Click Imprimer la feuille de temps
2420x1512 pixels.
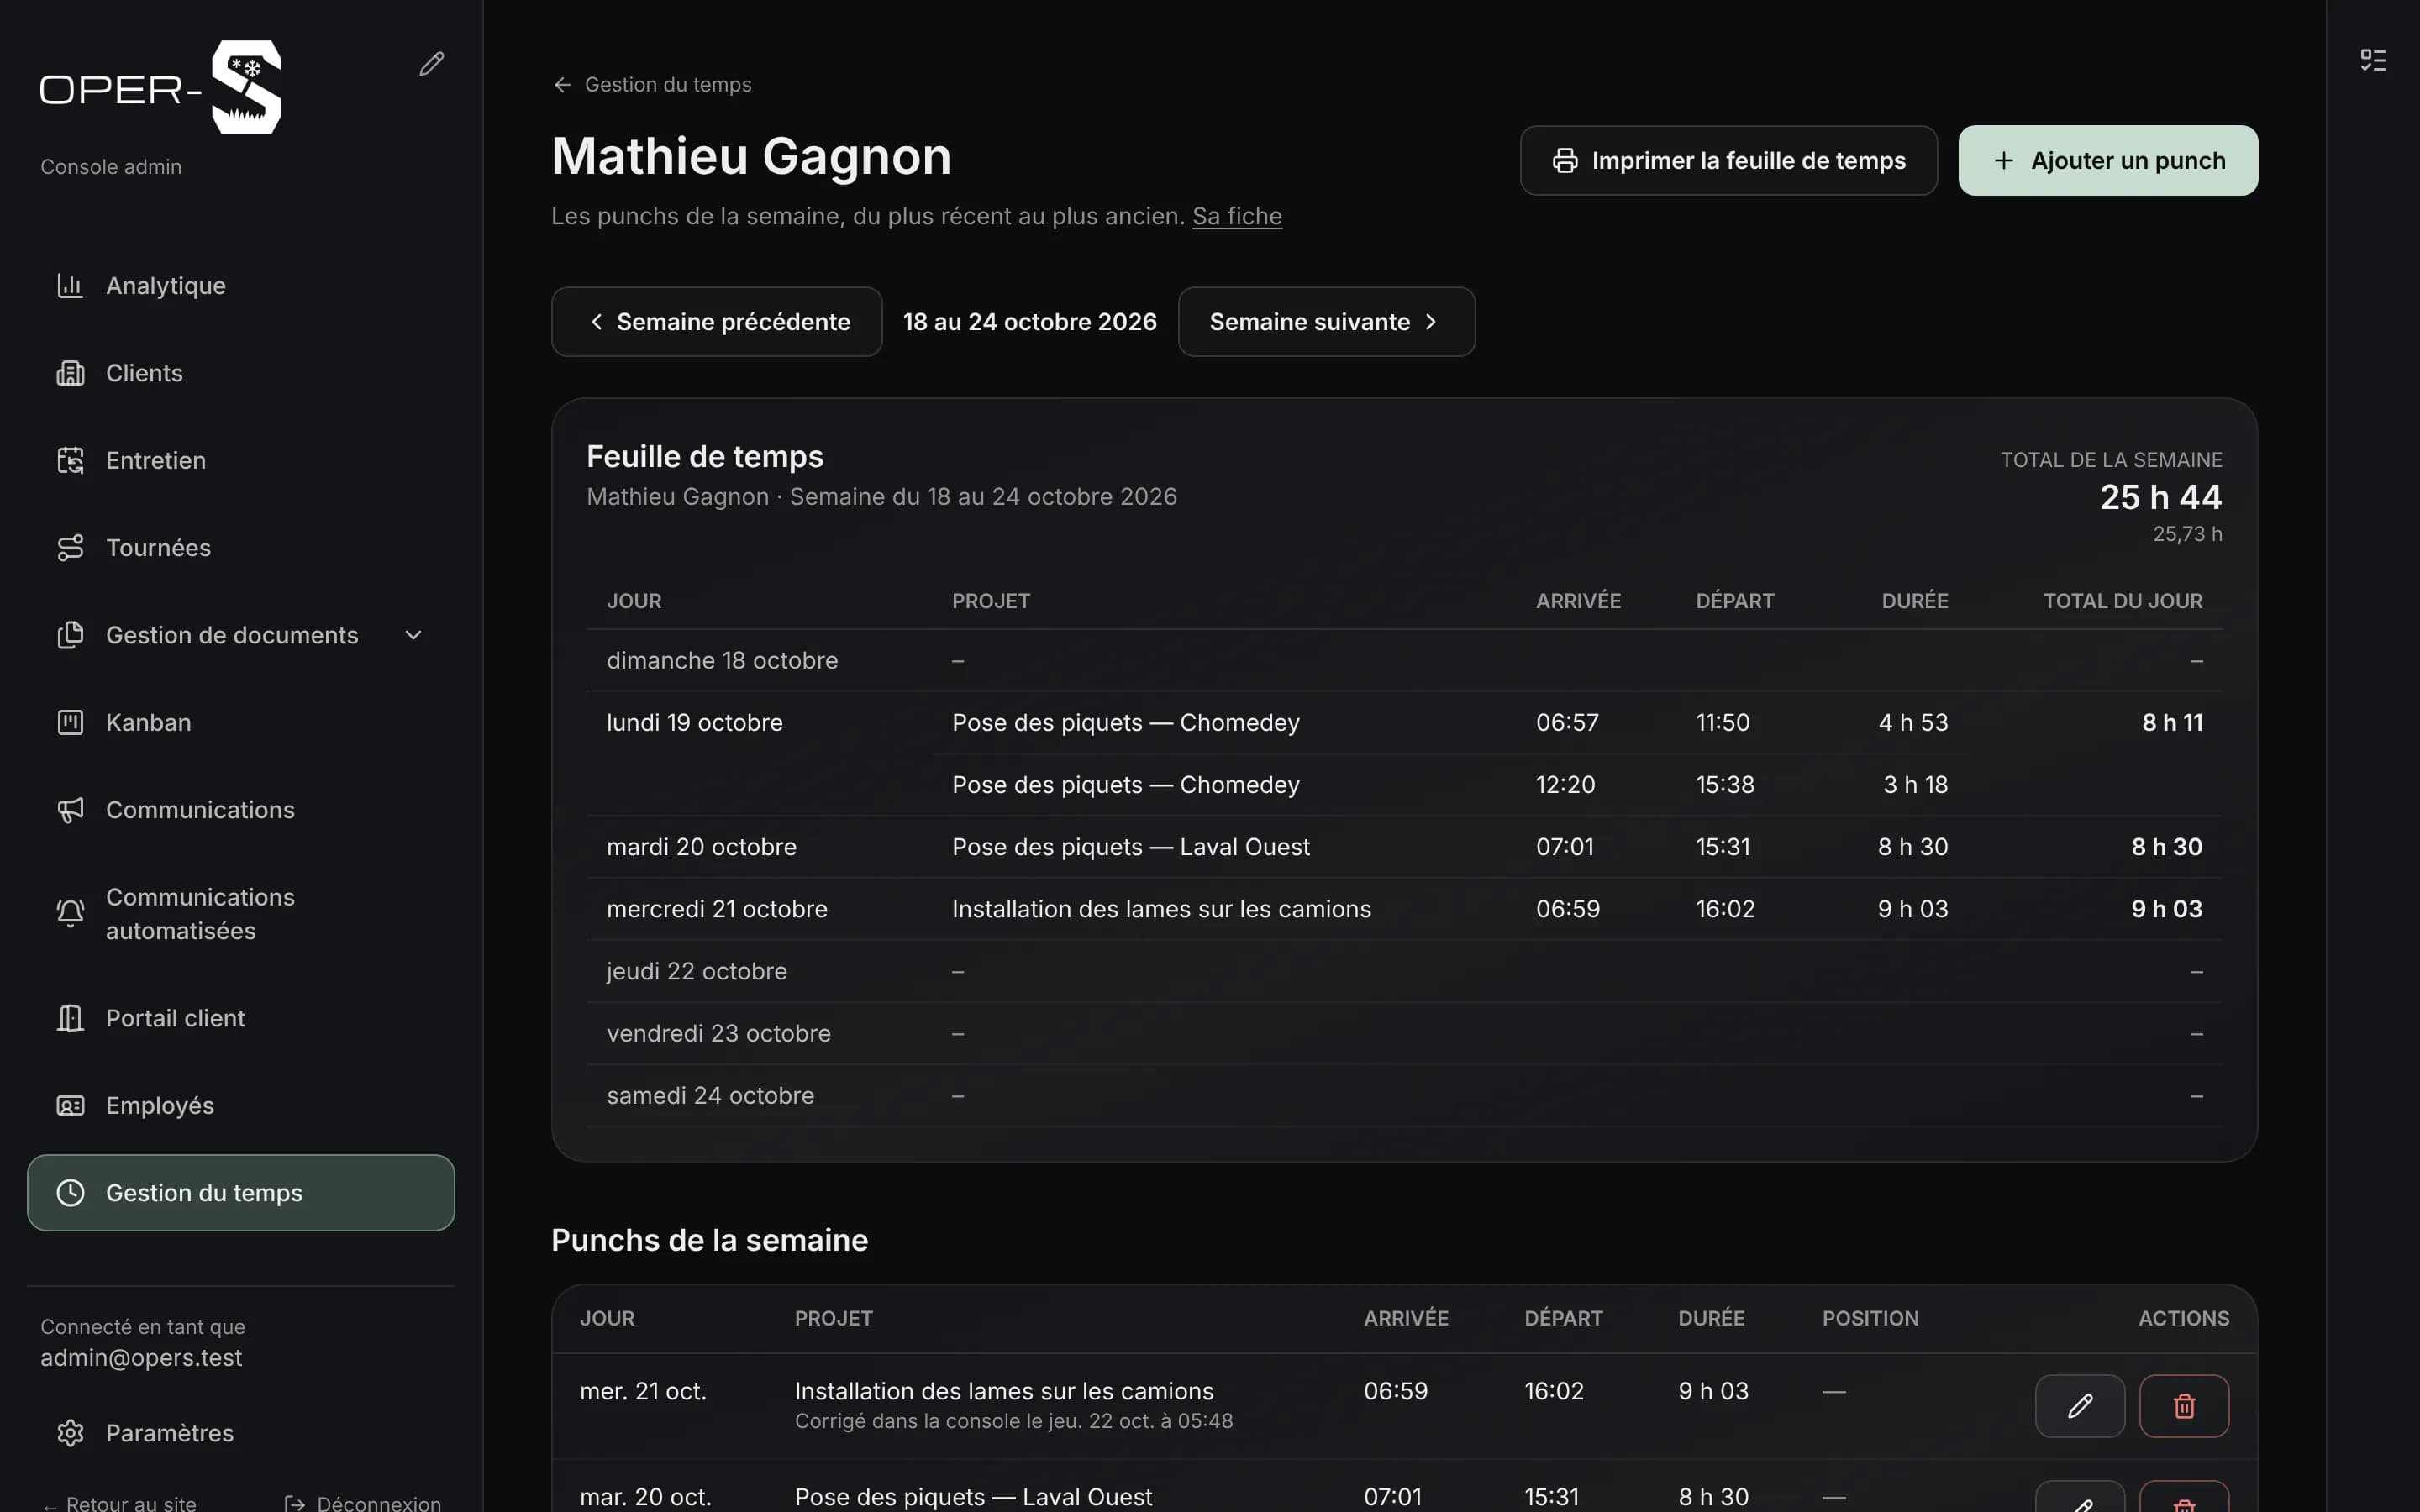click(1728, 160)
